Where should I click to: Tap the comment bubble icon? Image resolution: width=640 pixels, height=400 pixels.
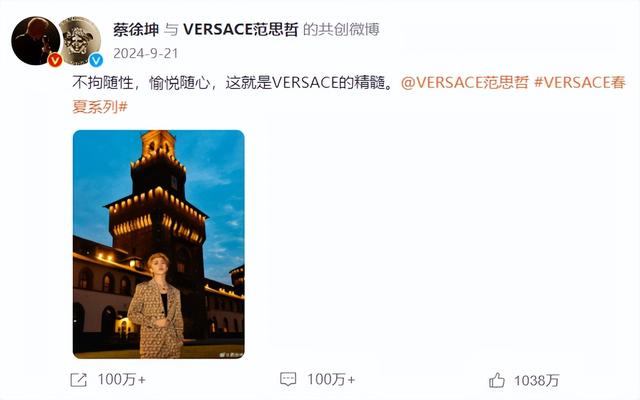click(288, 380)
